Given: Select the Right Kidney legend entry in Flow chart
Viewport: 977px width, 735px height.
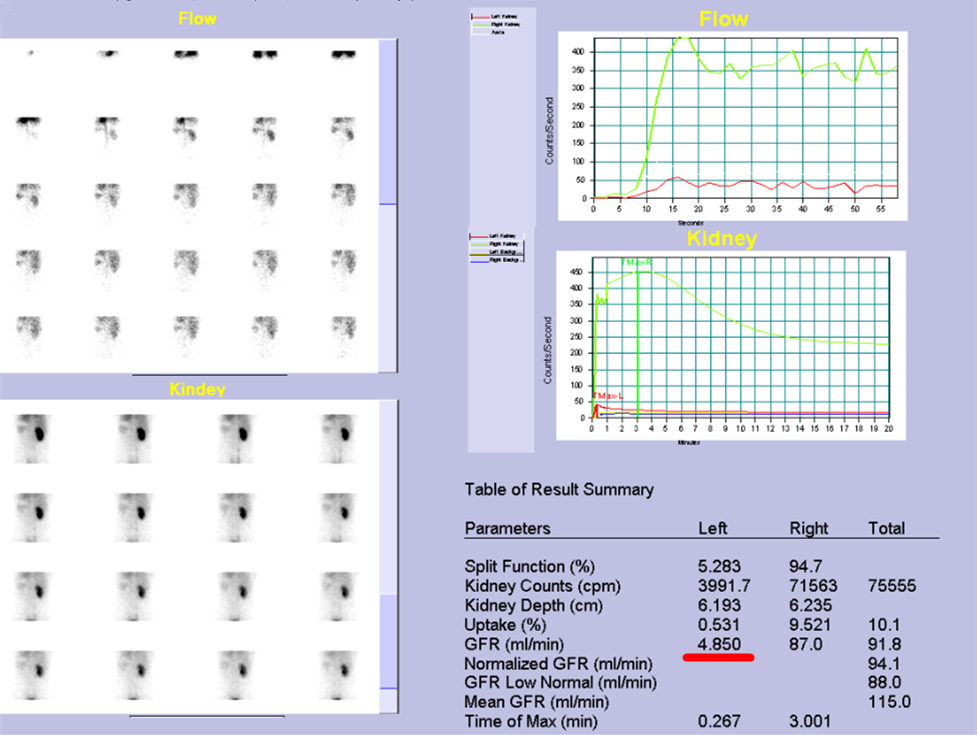Looking at the screenshot, I should point(505,25).
